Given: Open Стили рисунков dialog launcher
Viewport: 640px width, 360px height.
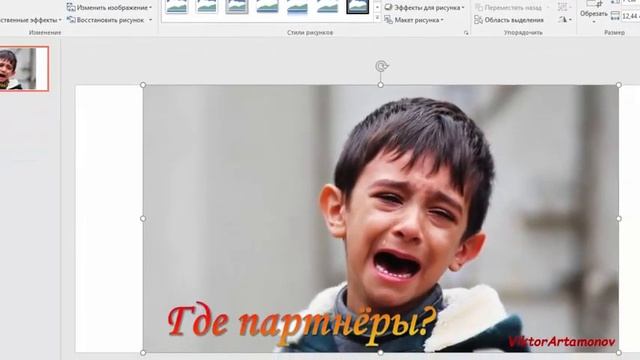Looking at the screenshot, I should tap(466, 33).
